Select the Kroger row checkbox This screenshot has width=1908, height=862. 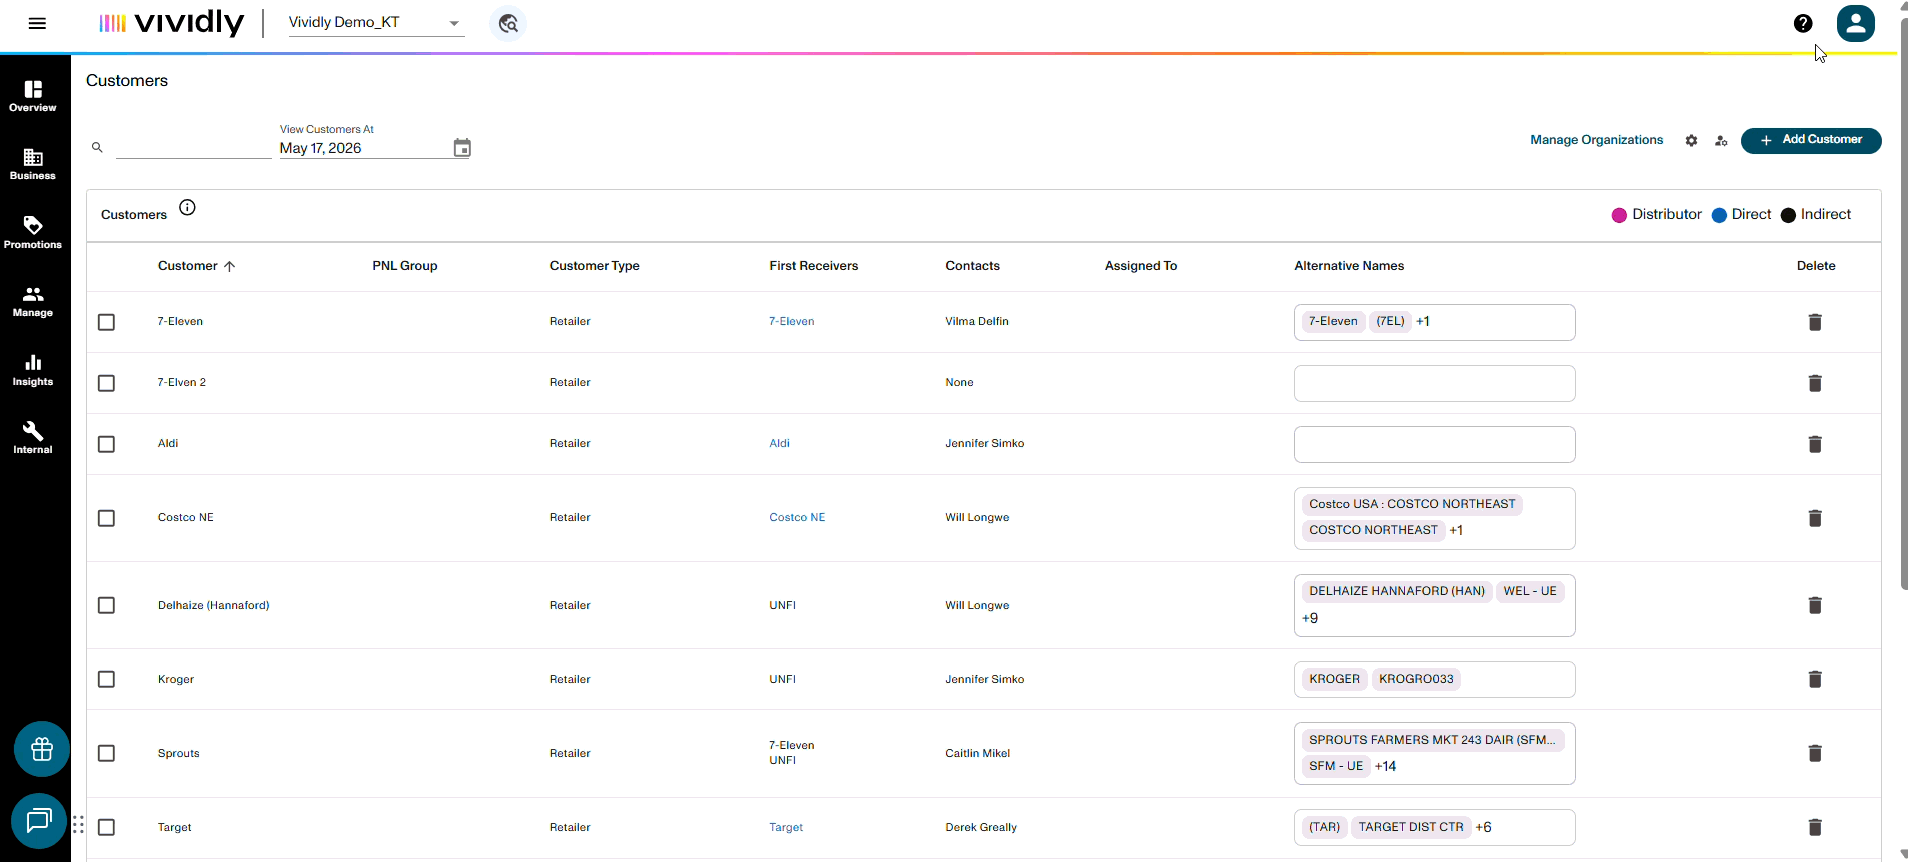tap(107, 679)
